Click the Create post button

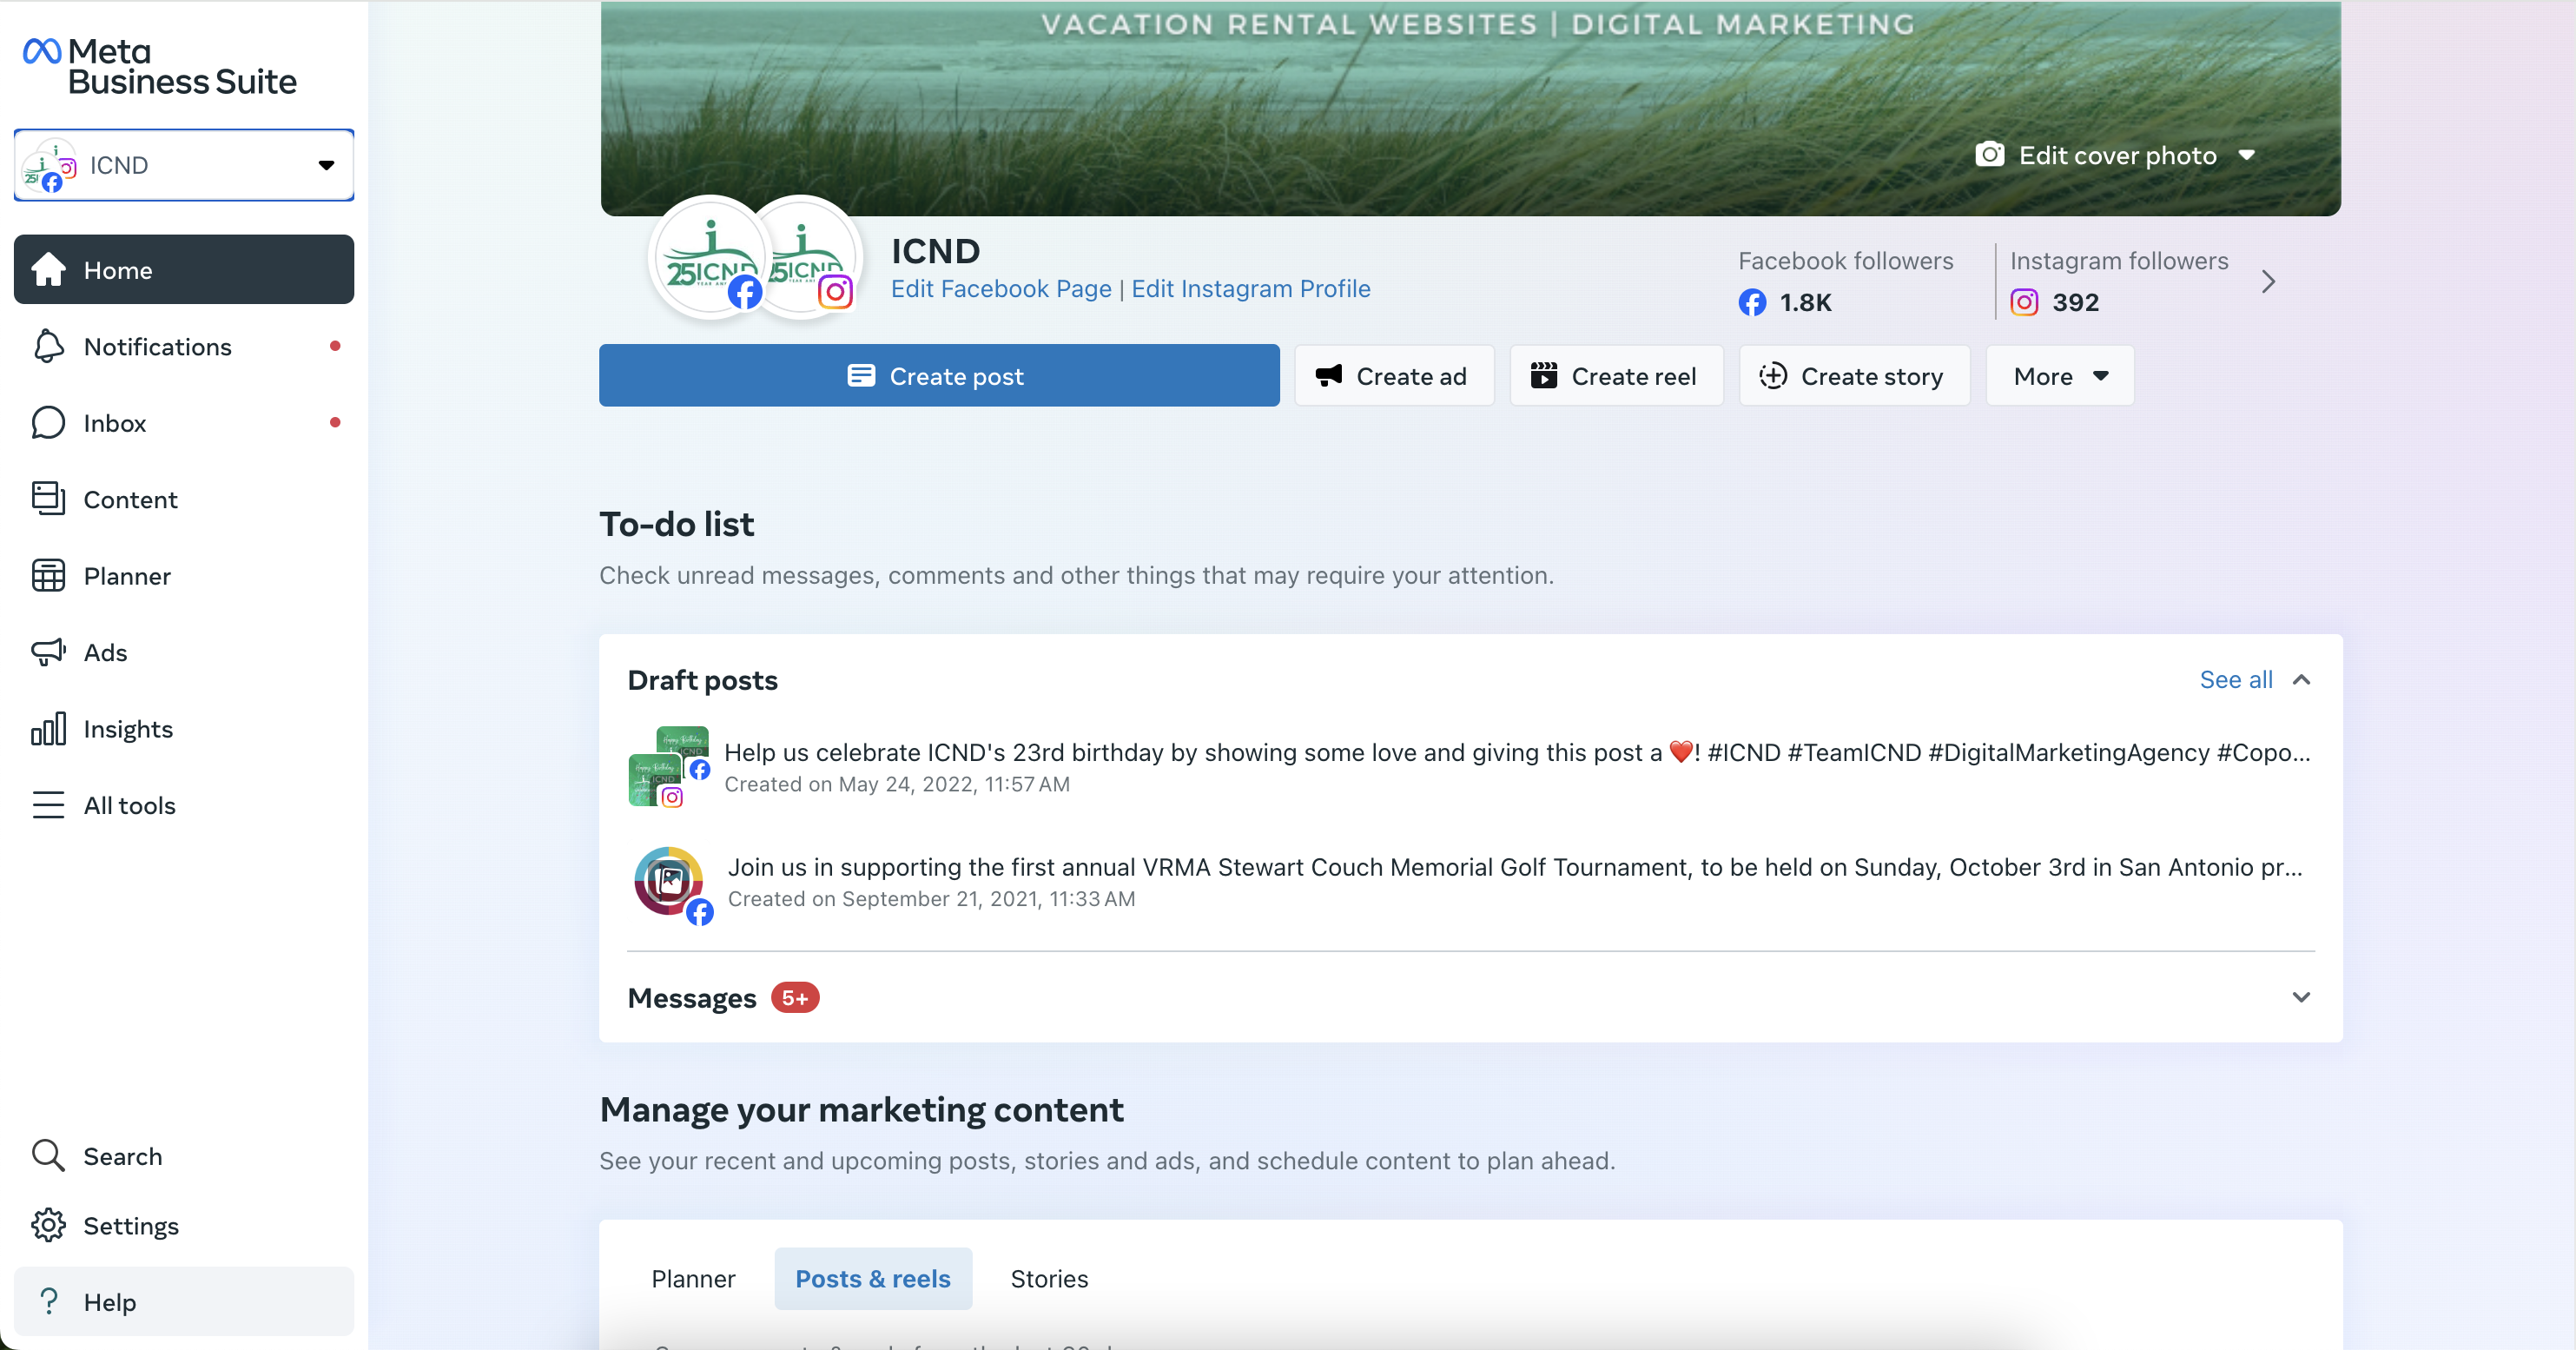tap(939, 376)
